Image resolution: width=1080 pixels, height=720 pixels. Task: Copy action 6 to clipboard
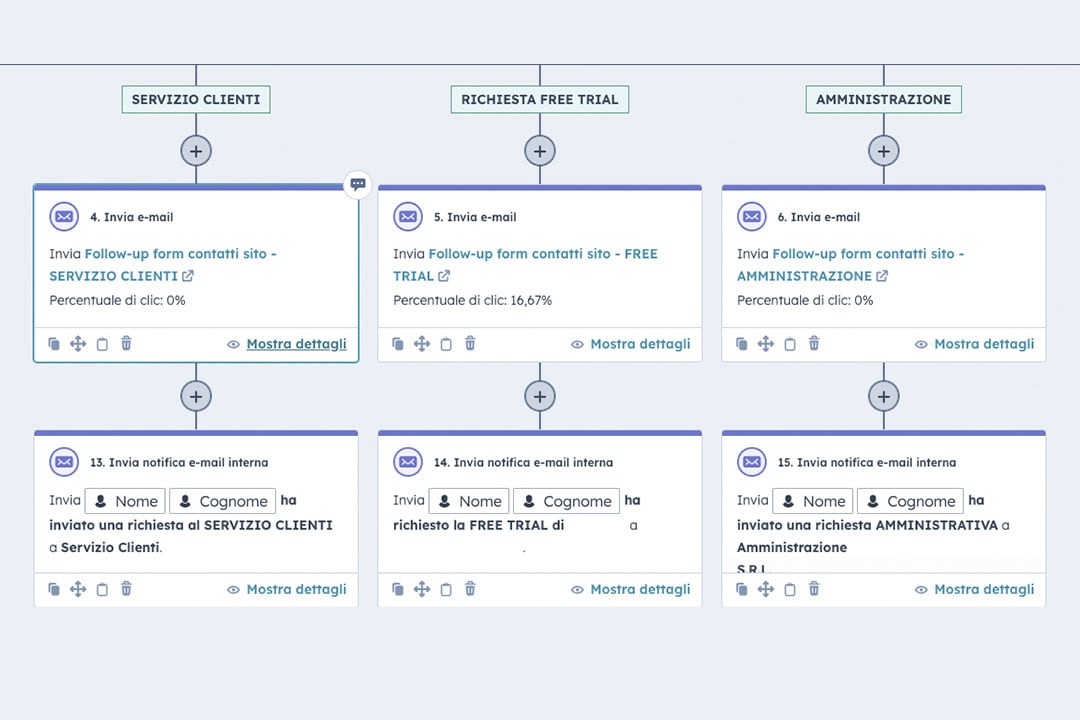click(789, 344)
